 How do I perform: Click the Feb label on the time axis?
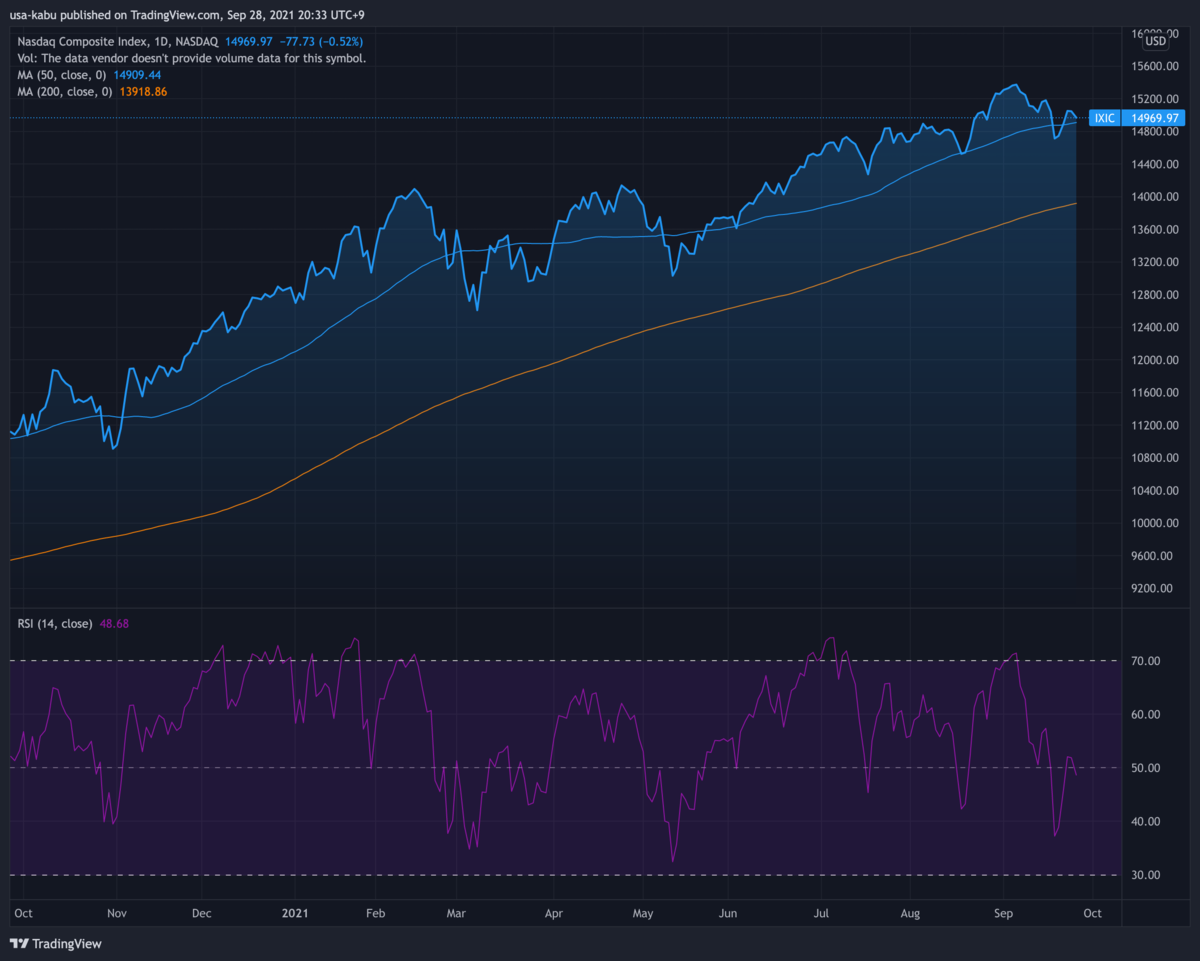[x=375, y=913]
